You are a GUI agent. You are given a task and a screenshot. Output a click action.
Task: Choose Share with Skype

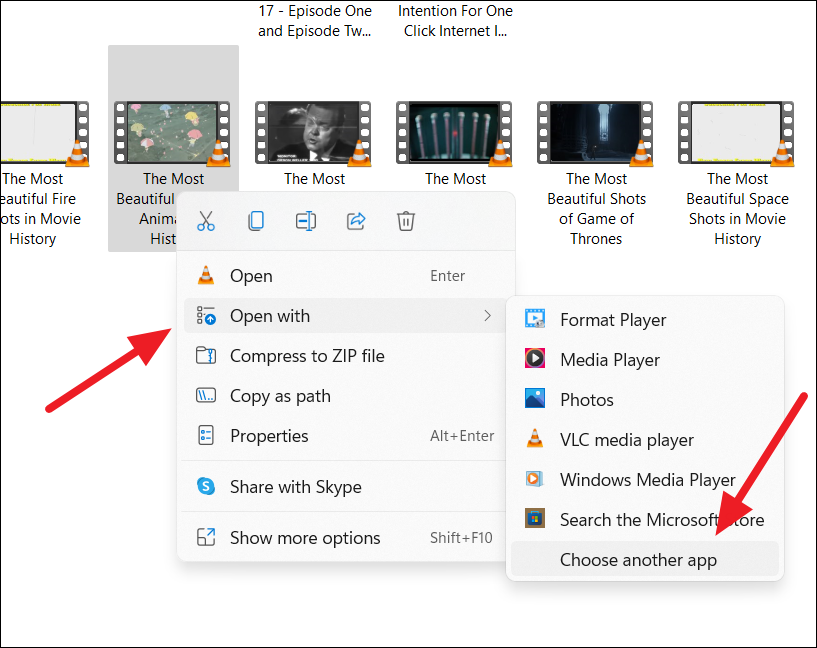point(345,487)
